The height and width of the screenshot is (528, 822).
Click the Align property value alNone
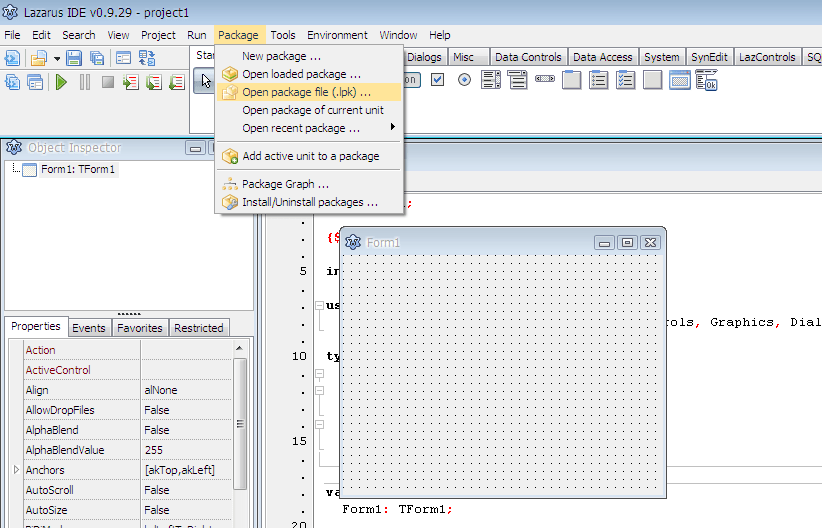point(186,390)
